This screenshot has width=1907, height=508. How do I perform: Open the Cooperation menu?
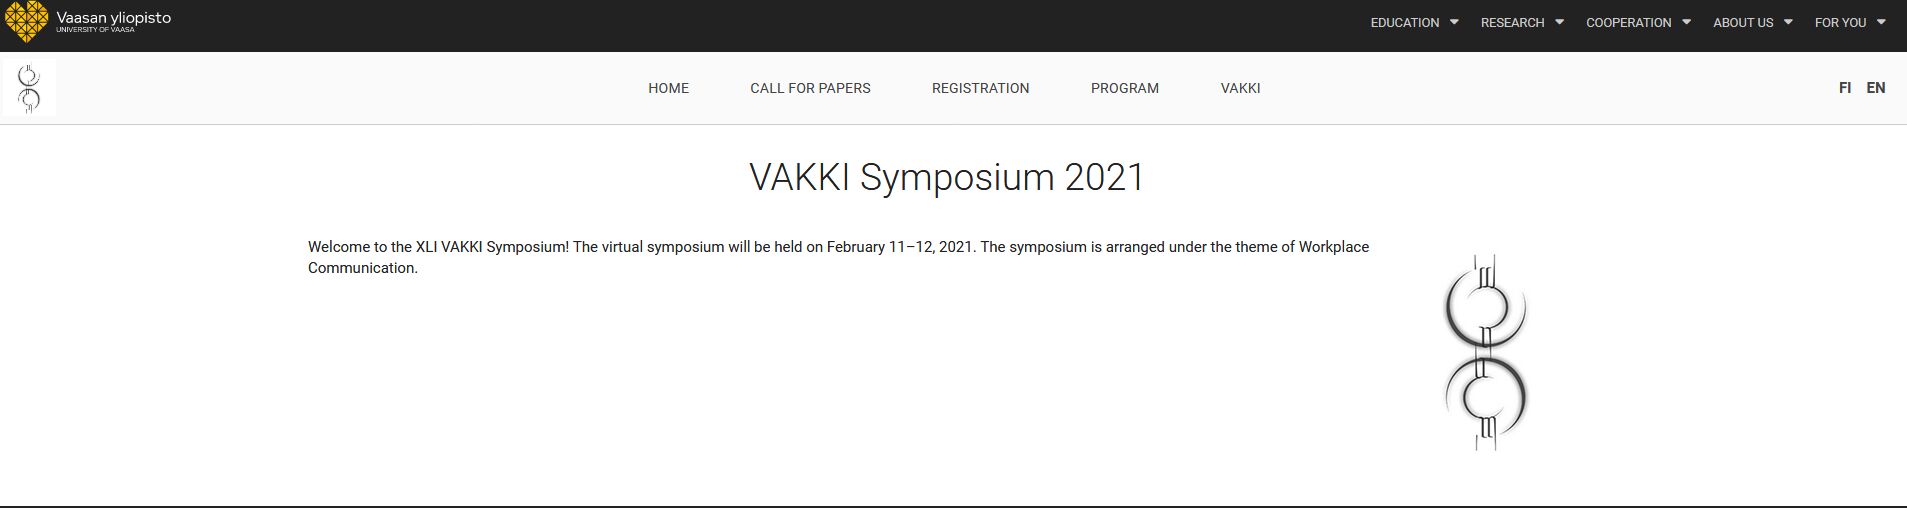1628,22
